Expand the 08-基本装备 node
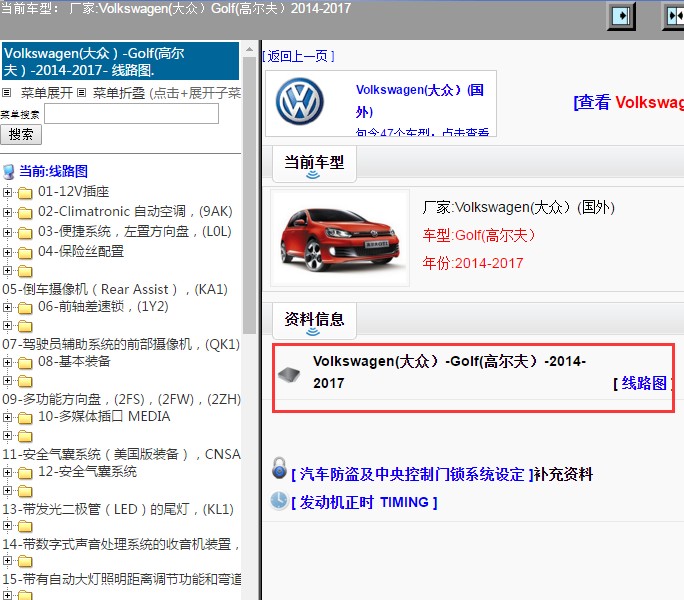Viewport: 684px width, 600px height. pos(7,362)
